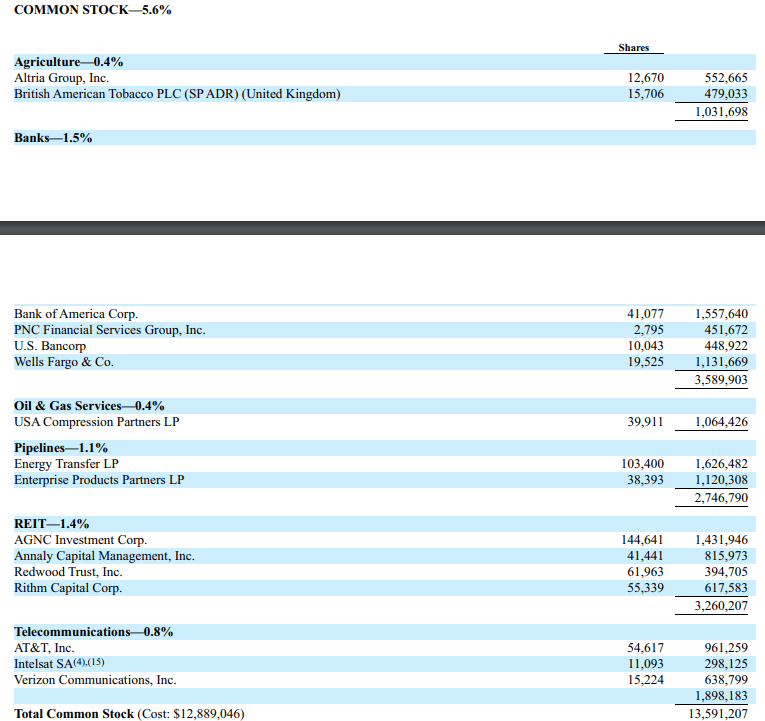765x721 pixels.
Task: Select value 451,672
Action: coord(725,330)
